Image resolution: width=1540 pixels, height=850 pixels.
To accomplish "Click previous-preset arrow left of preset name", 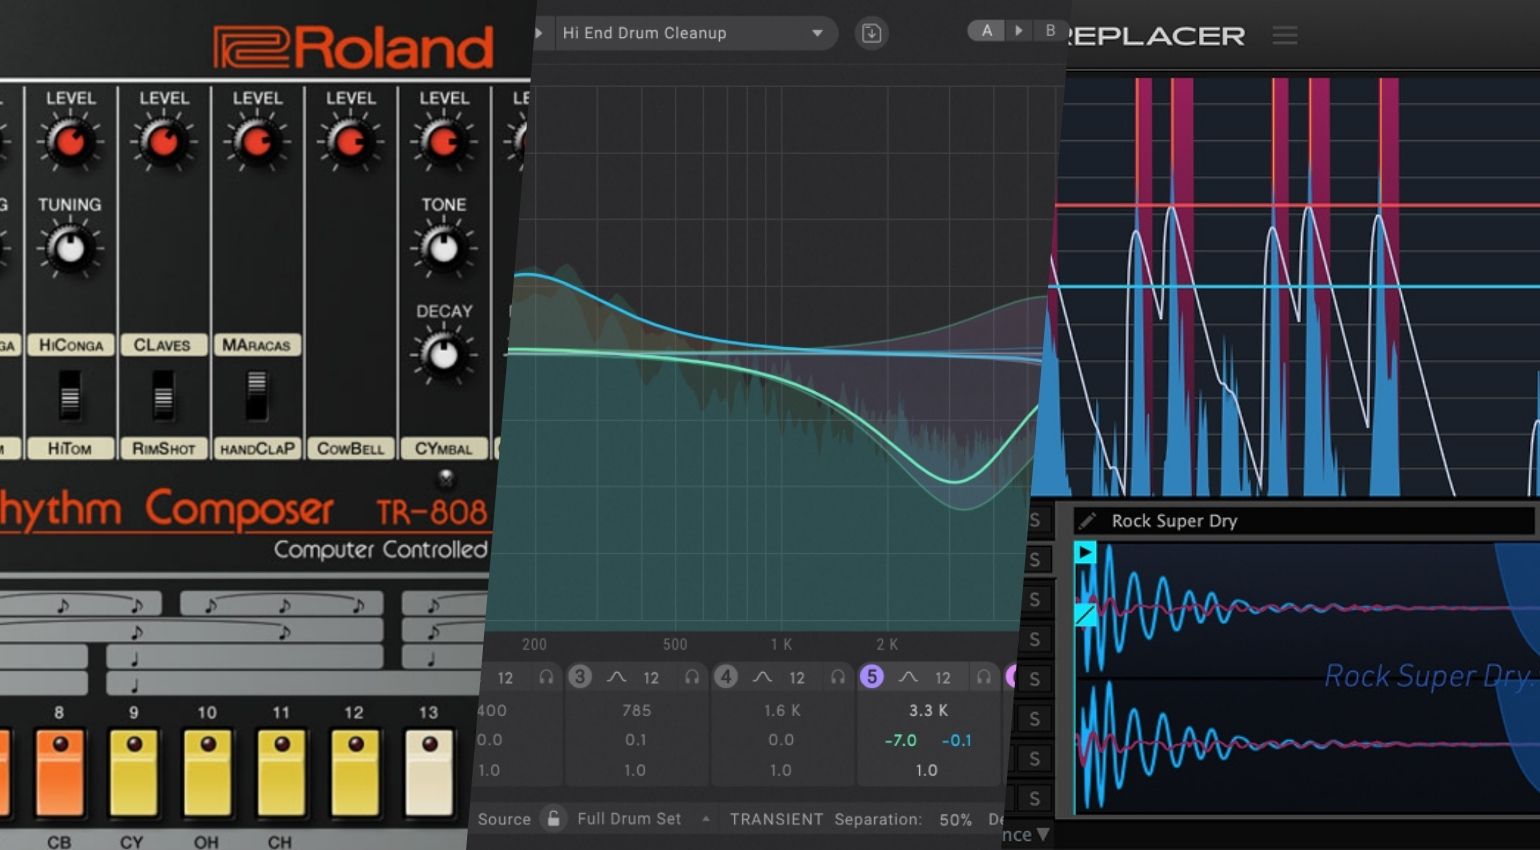I will (x=538, y=33).
